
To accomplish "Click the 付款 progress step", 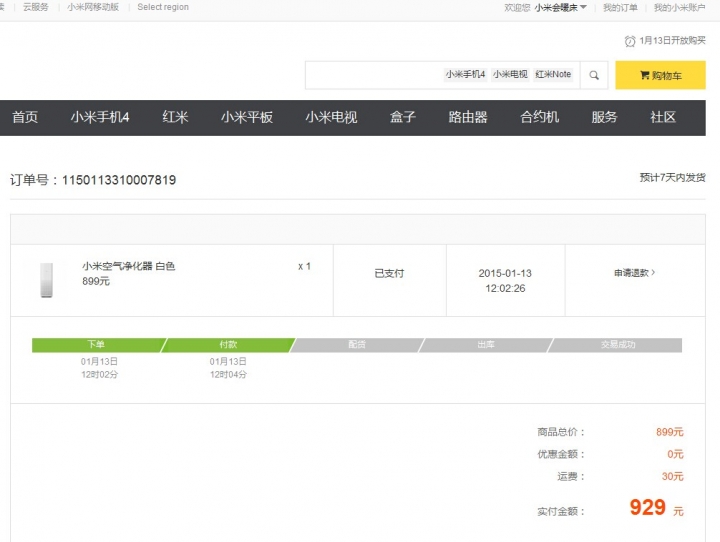I will (228, 344).
